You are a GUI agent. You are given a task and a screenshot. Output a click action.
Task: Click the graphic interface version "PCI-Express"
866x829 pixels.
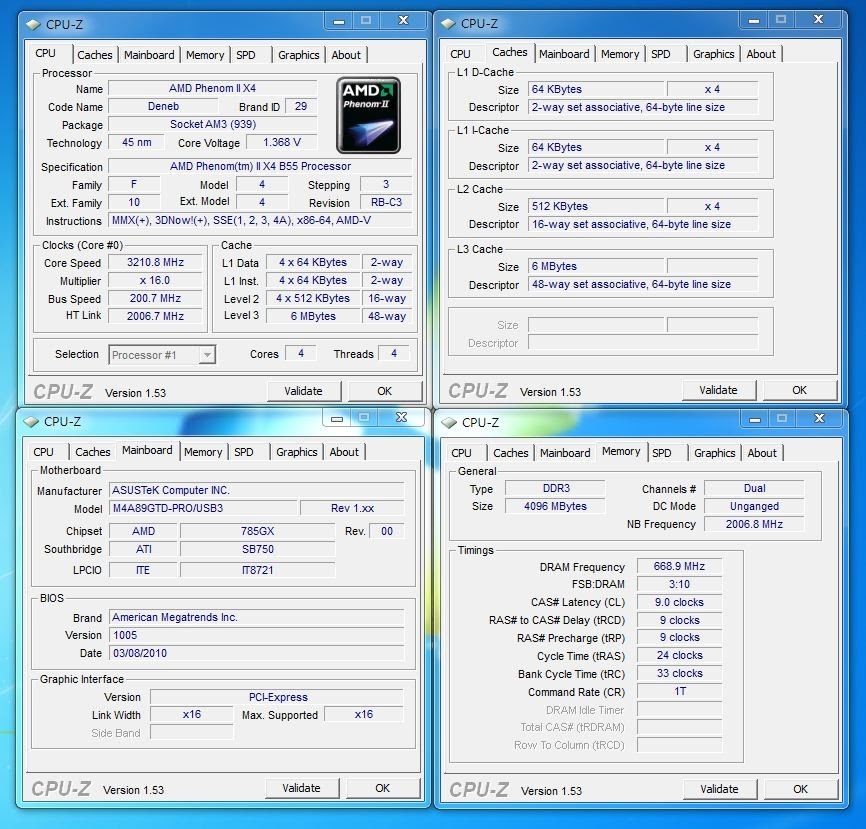(277, 697)
